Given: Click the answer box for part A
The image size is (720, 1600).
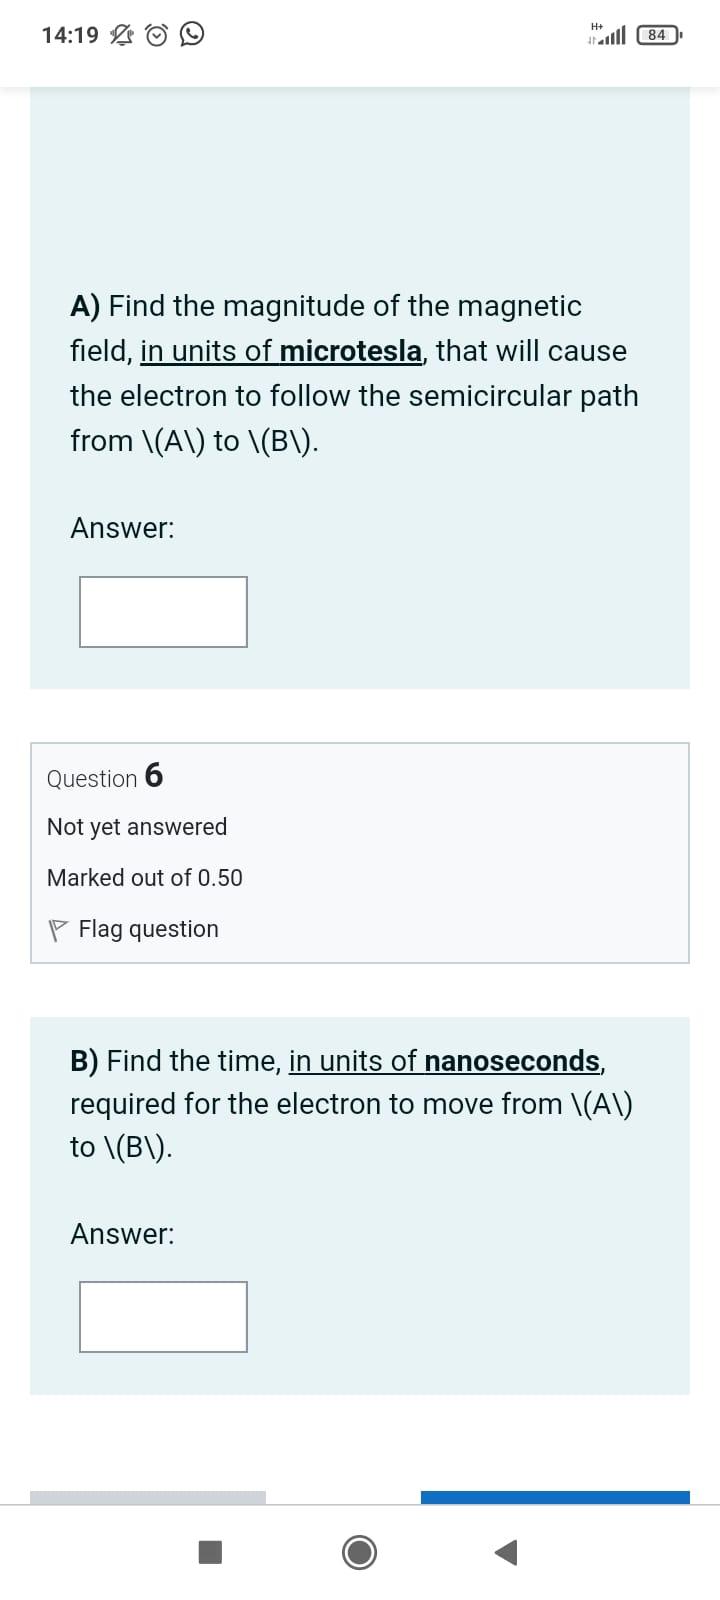Looking at the screenshot, I should 163,611.
